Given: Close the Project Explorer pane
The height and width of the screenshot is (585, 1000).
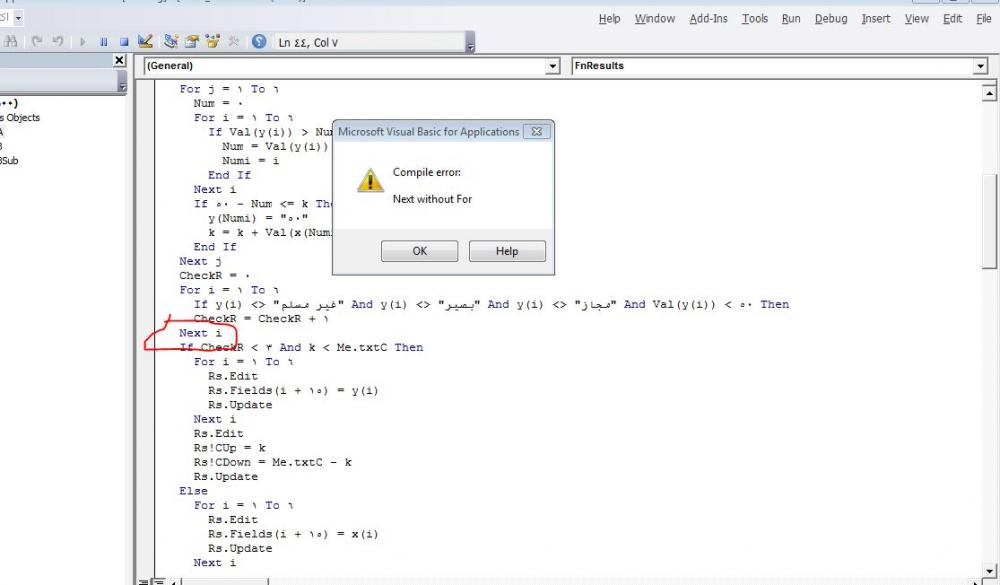Looking at the screenshot, I should [119, 60].
